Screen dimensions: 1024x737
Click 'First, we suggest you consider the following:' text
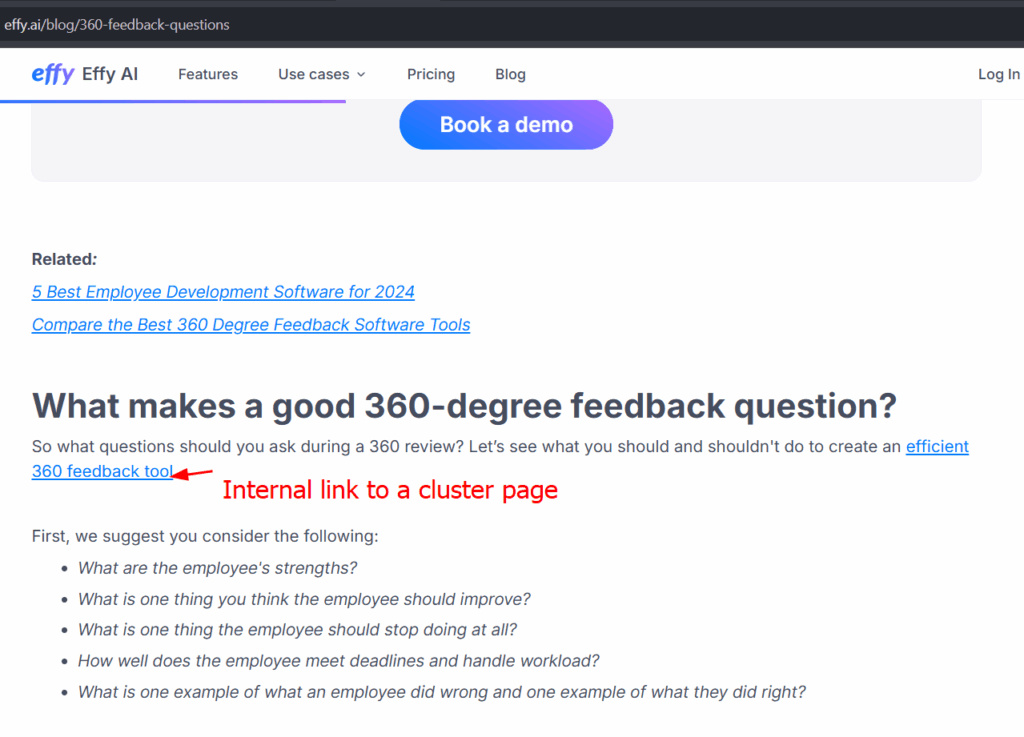click(x=205, y=536)
